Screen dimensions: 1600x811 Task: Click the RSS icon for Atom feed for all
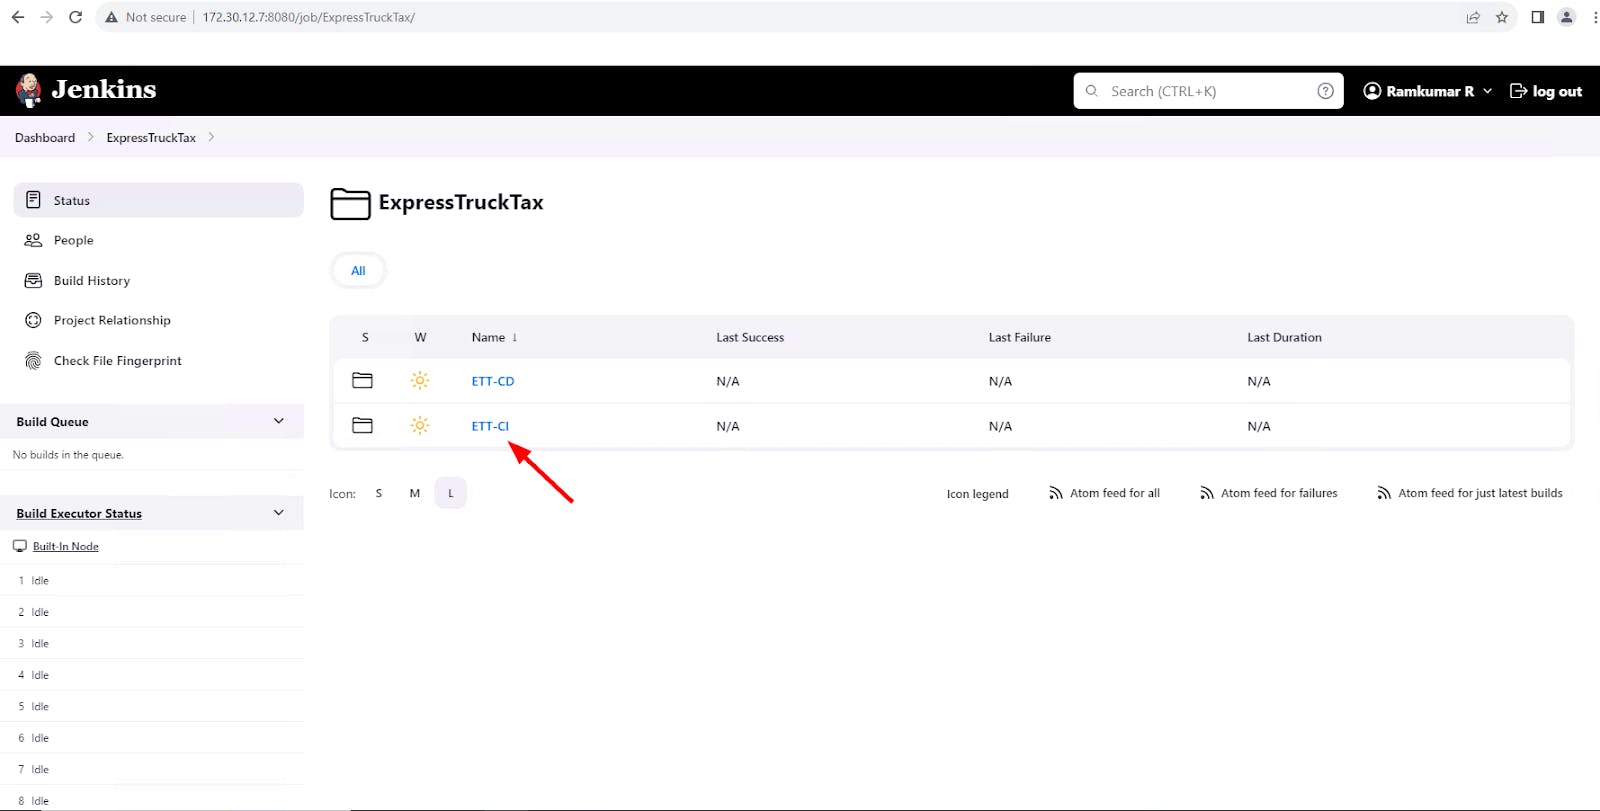point(1056,493)
